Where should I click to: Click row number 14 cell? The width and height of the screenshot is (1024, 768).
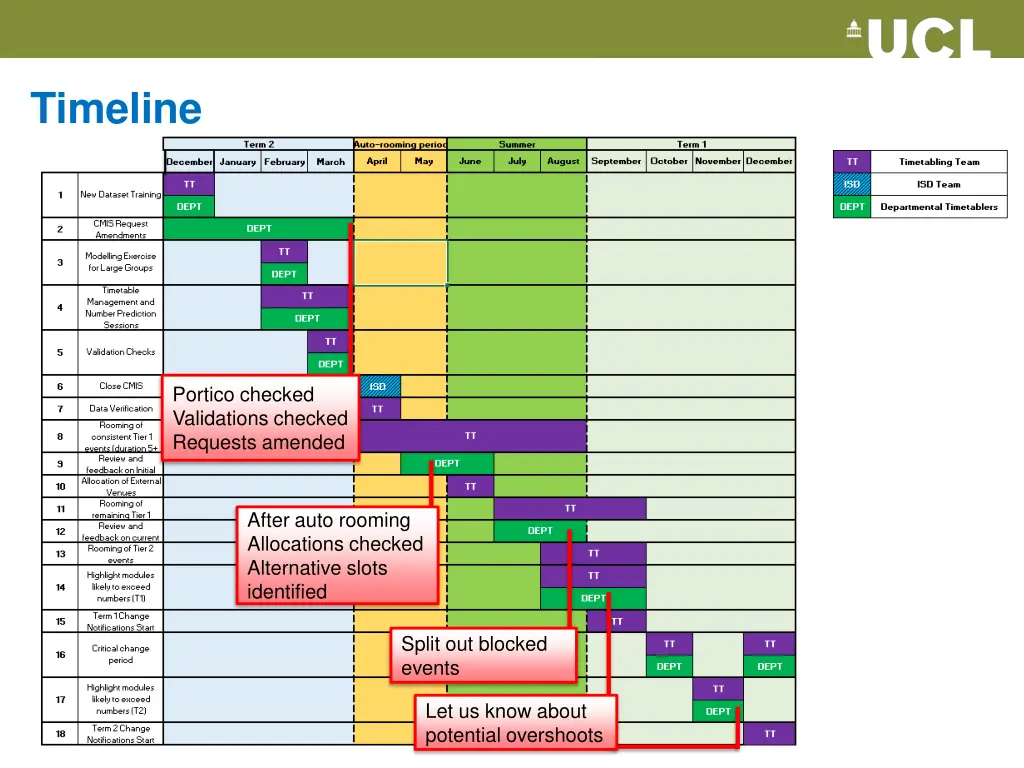click(60, 587)
